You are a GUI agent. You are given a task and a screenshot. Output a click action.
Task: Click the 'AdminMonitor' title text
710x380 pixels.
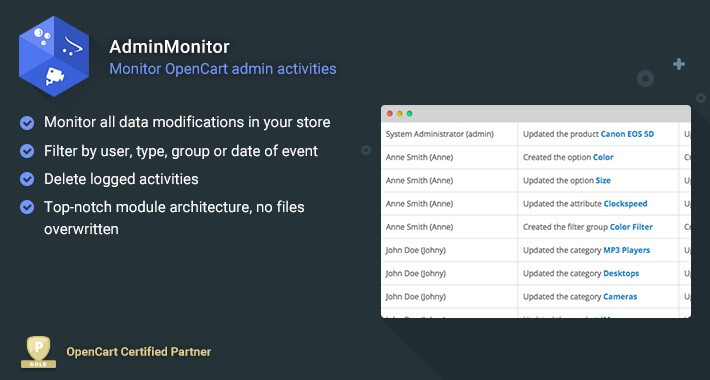[169, 47]
